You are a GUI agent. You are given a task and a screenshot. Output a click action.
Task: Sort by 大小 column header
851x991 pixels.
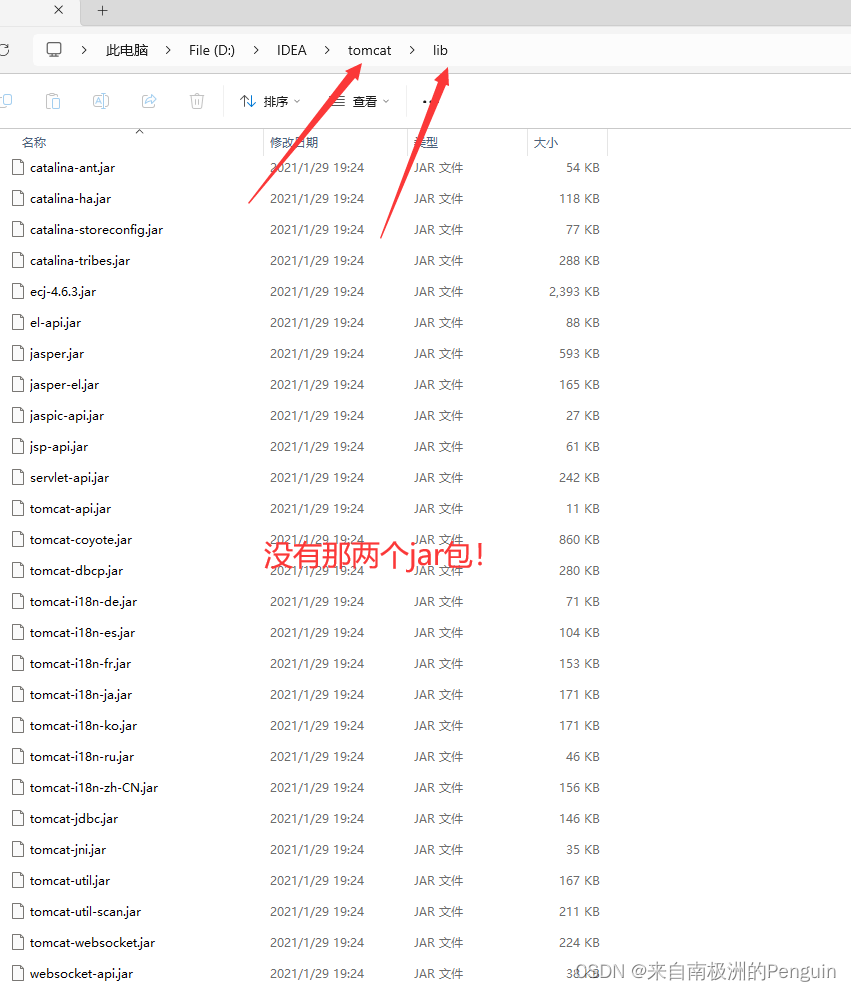546,143
